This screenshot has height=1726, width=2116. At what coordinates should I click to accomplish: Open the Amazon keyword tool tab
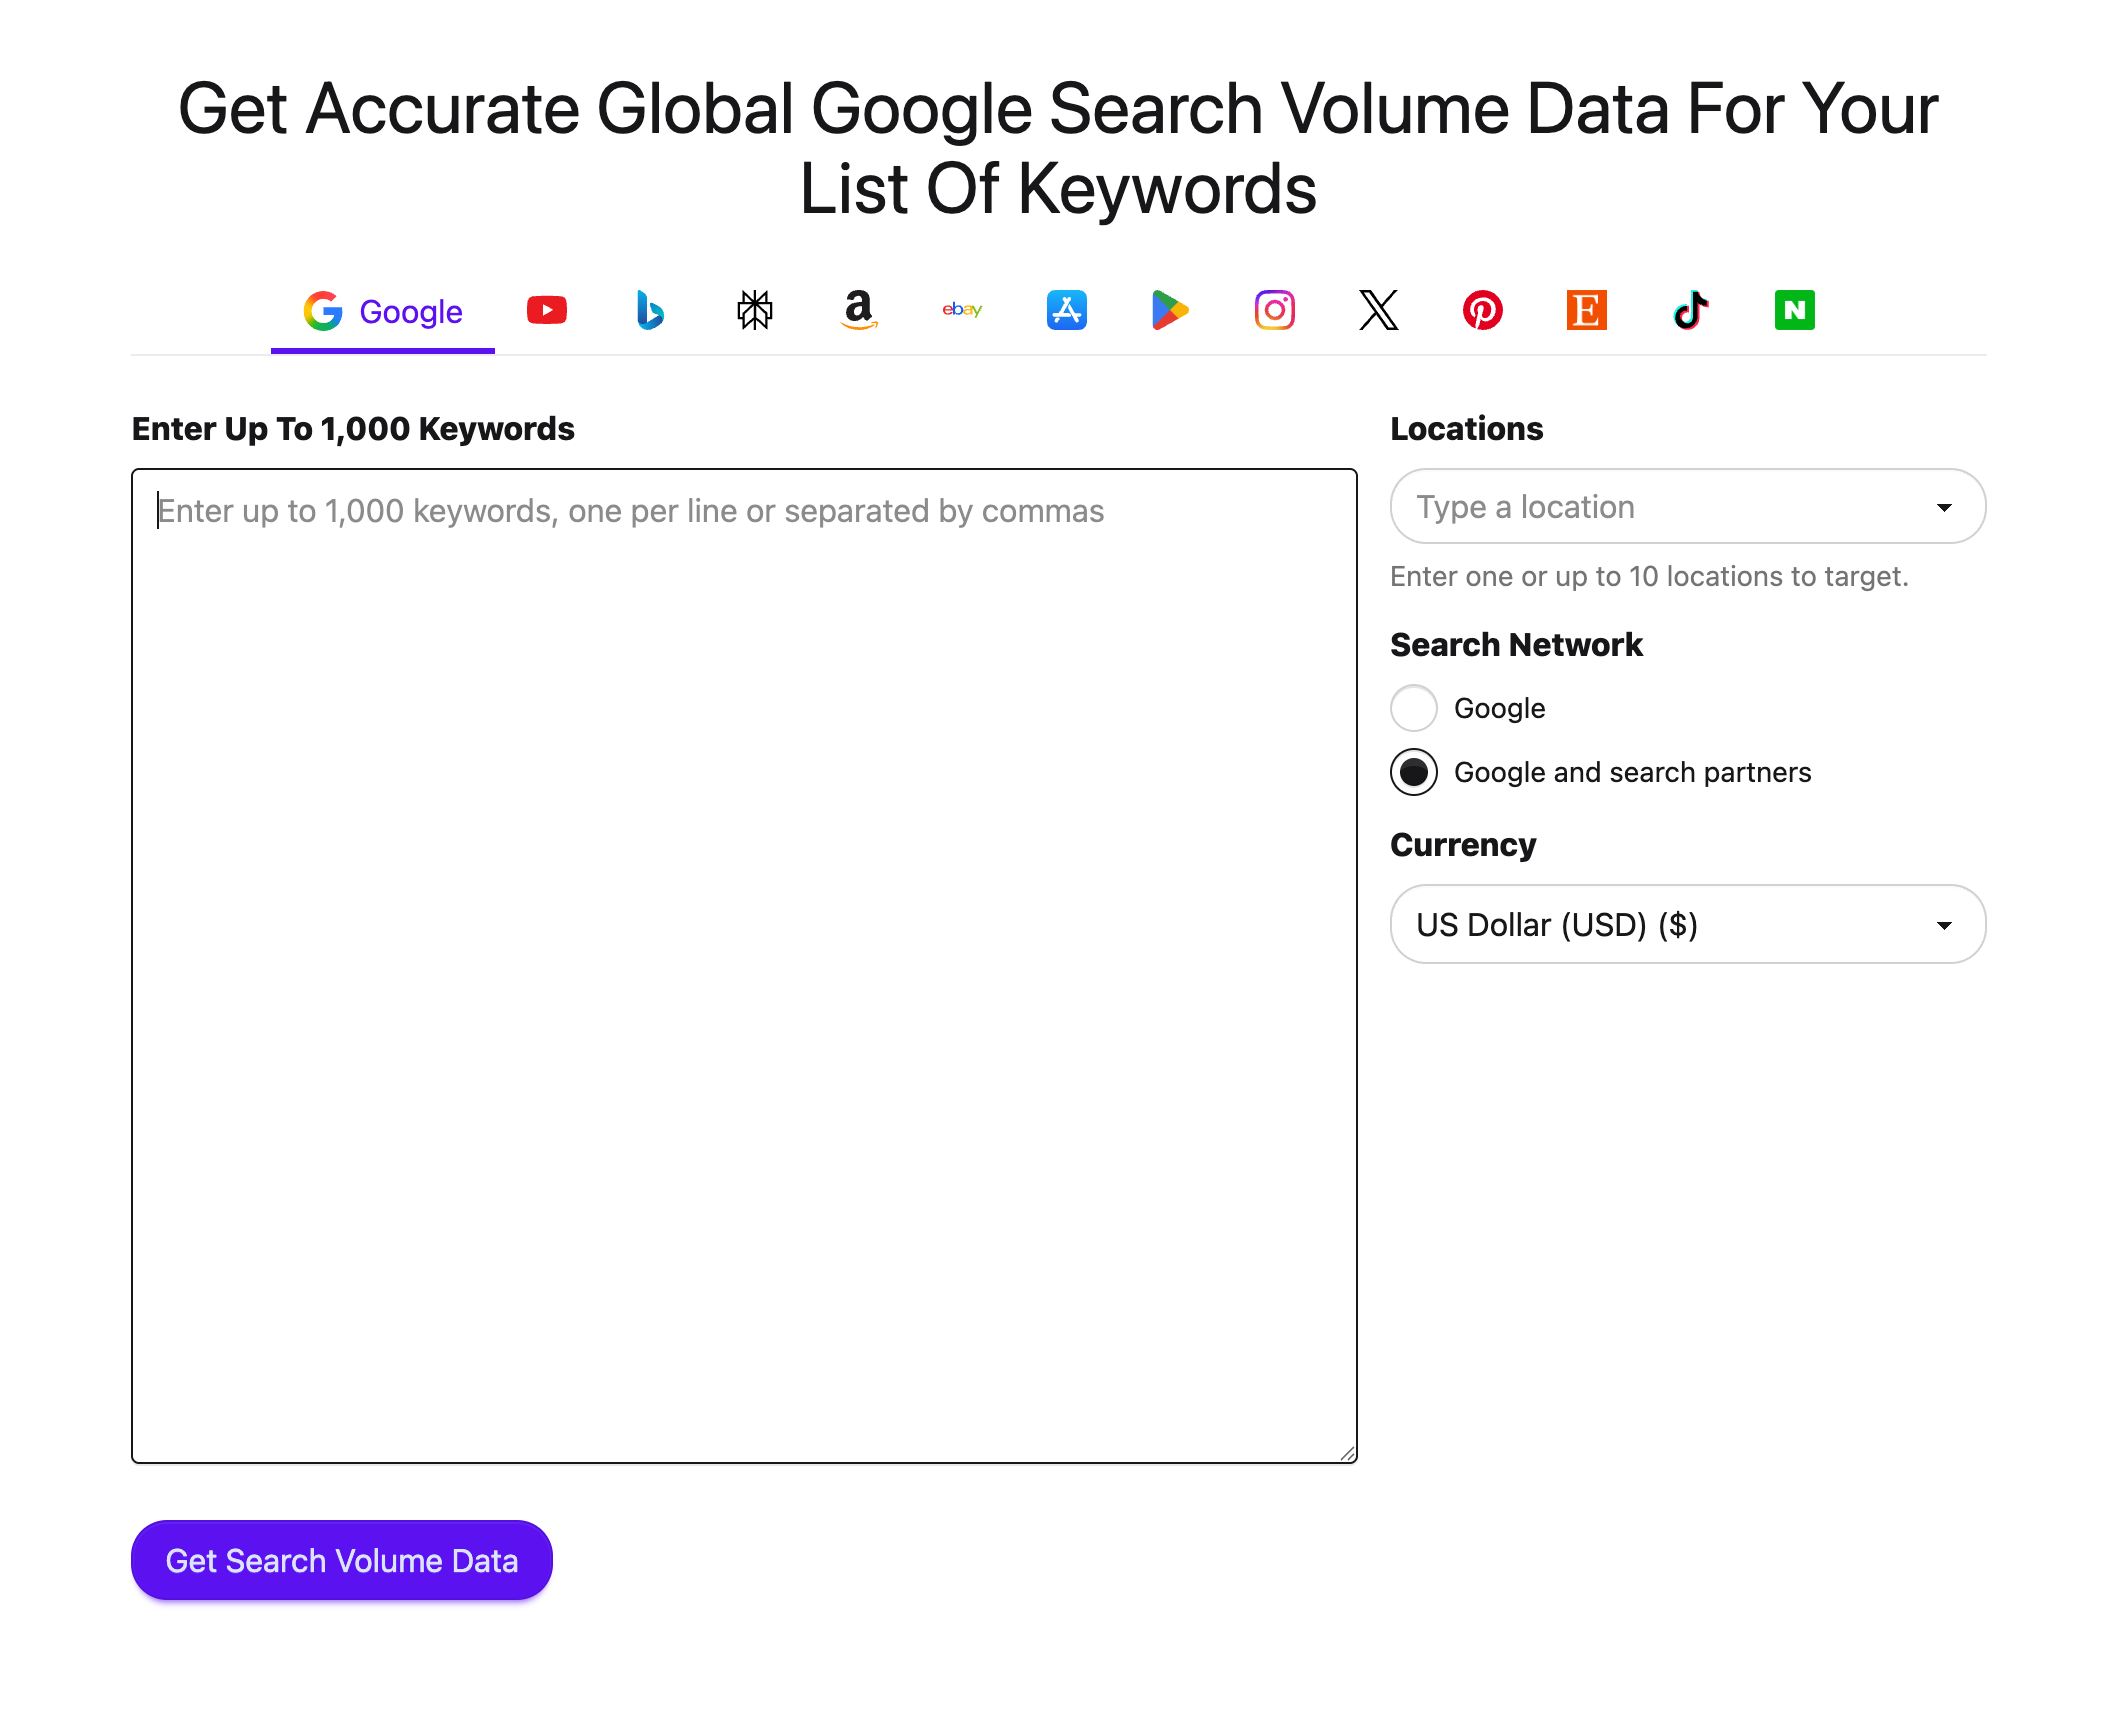858,310
